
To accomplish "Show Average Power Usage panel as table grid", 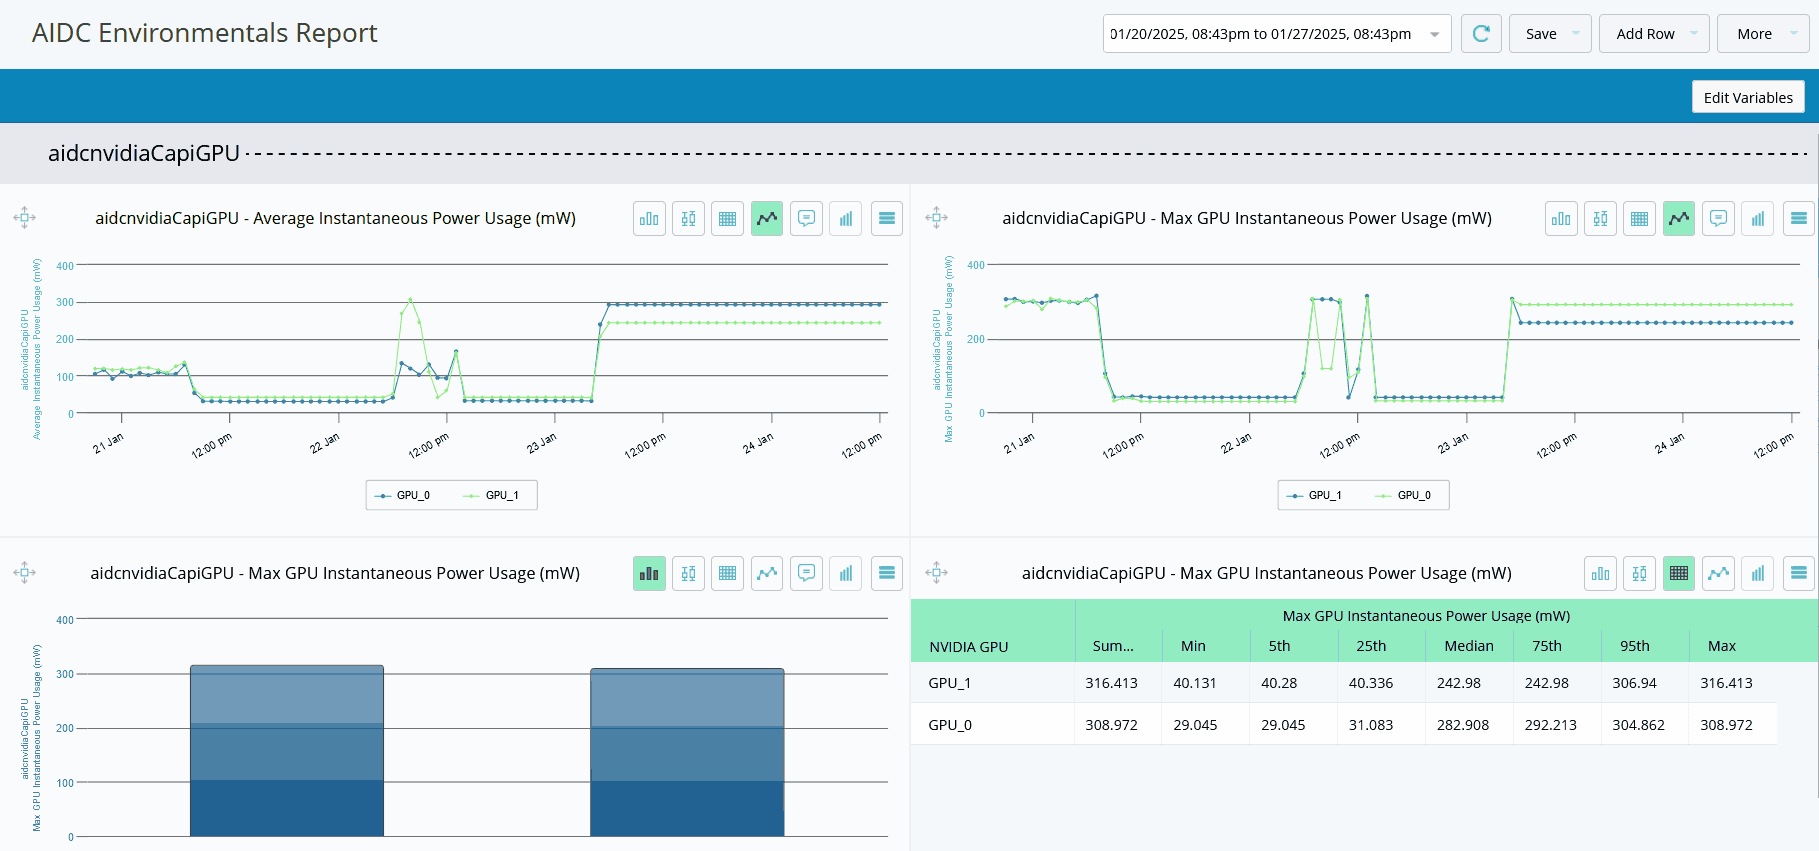I will 728,219.
